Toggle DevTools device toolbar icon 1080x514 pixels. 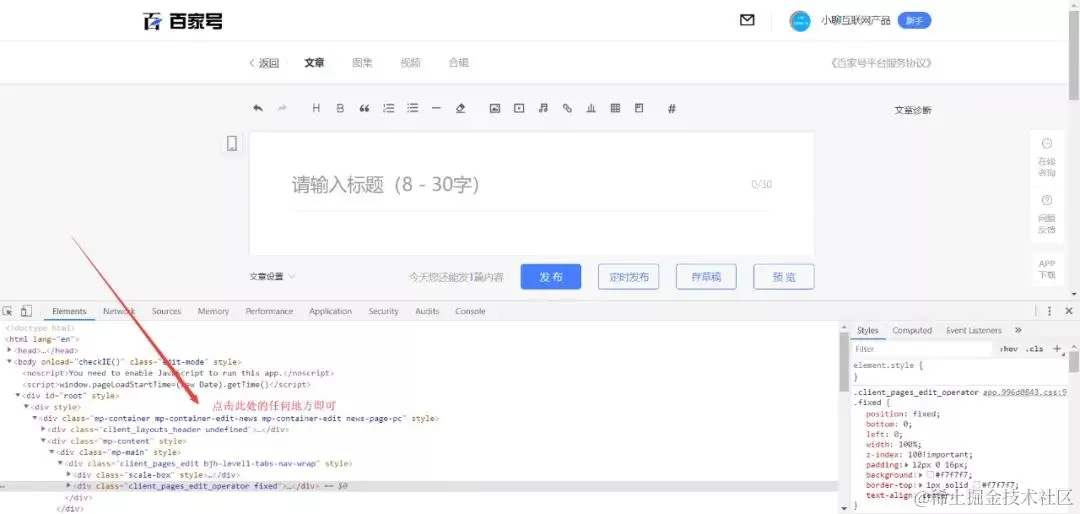tap(26, 311)
